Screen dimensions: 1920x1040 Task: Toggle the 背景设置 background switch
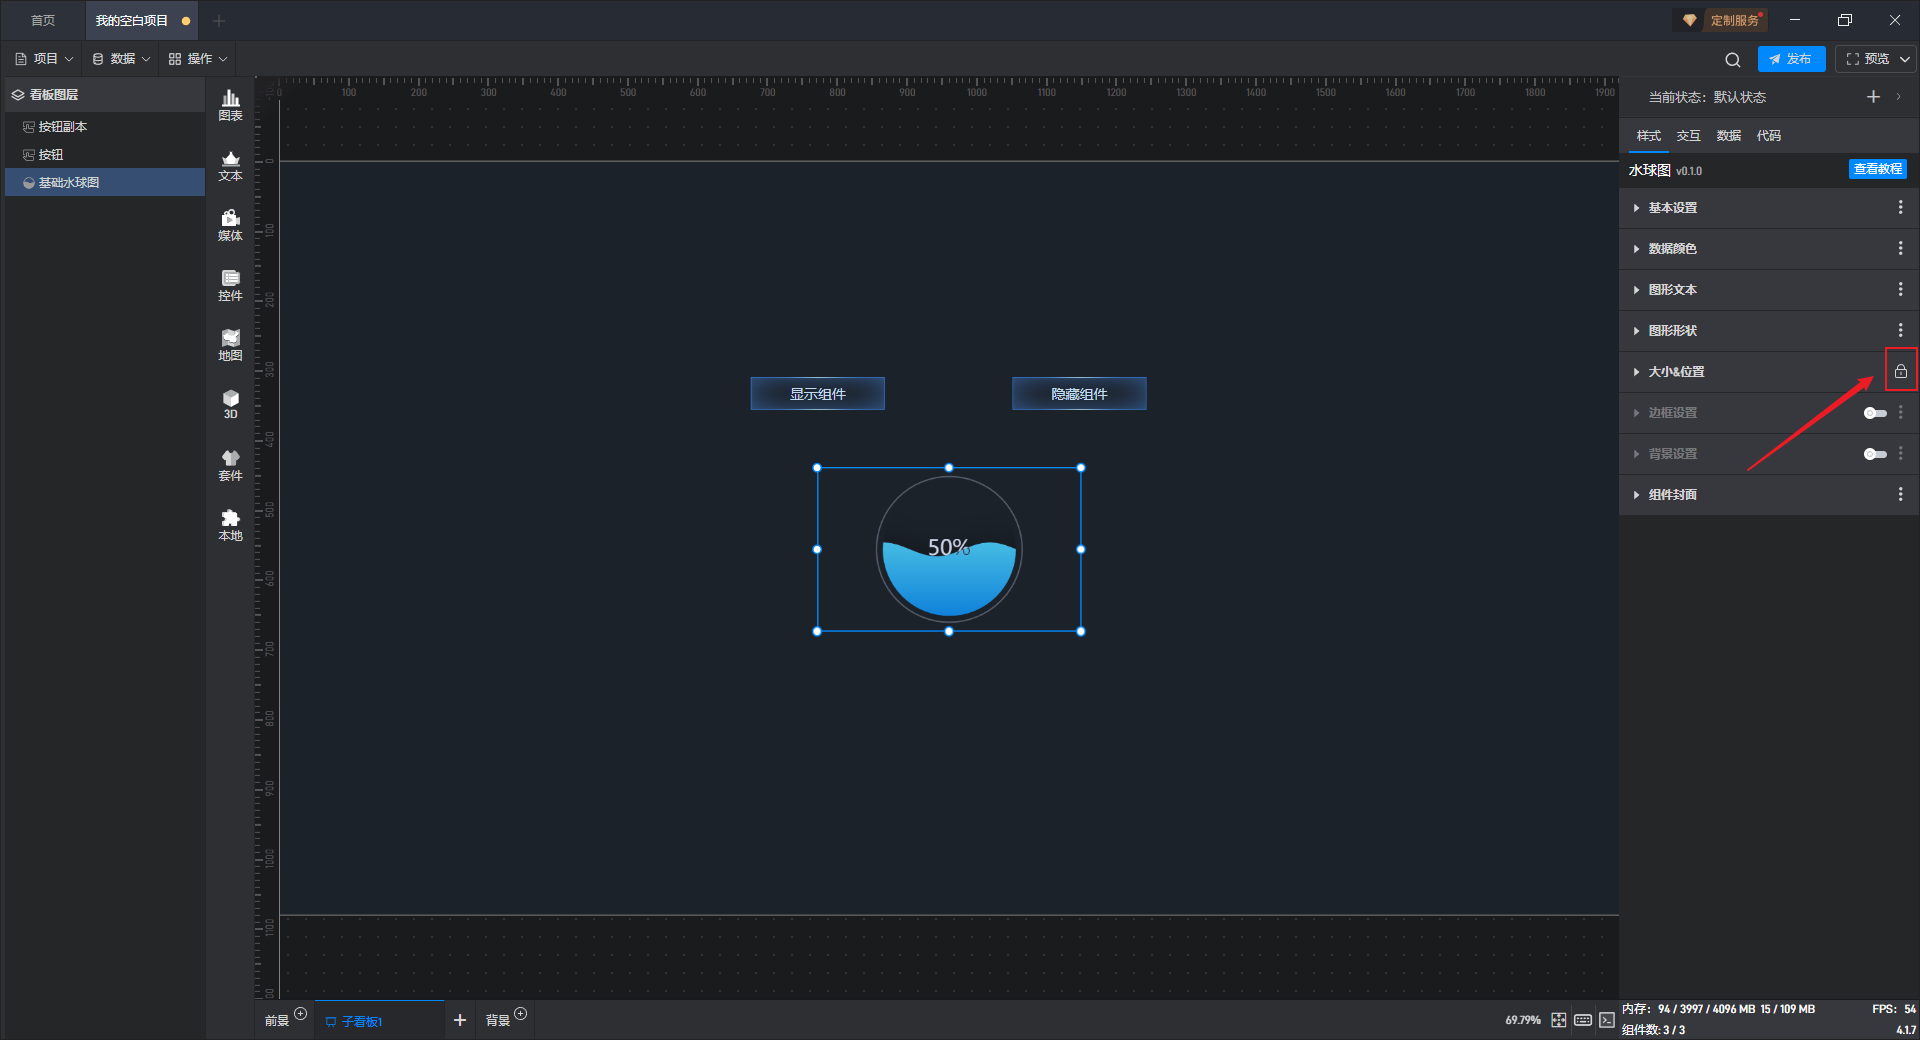[1874, 454]
